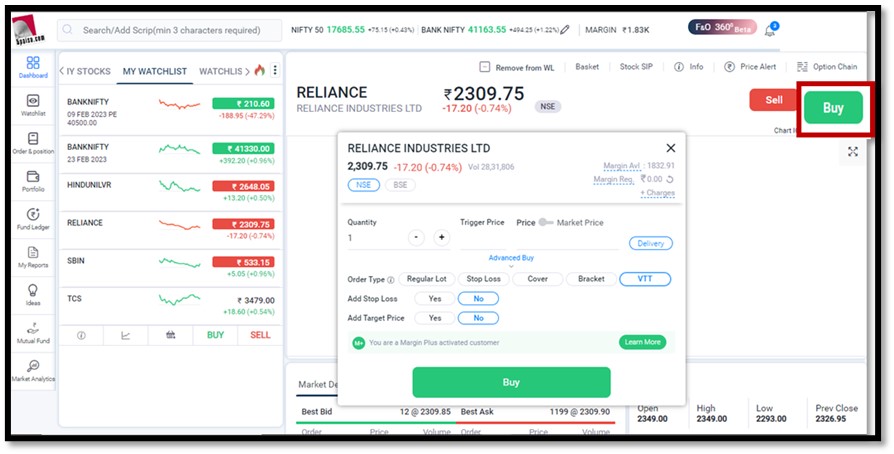
Task: Click the fullscreen expand chart icon
Action: (852, 152)
